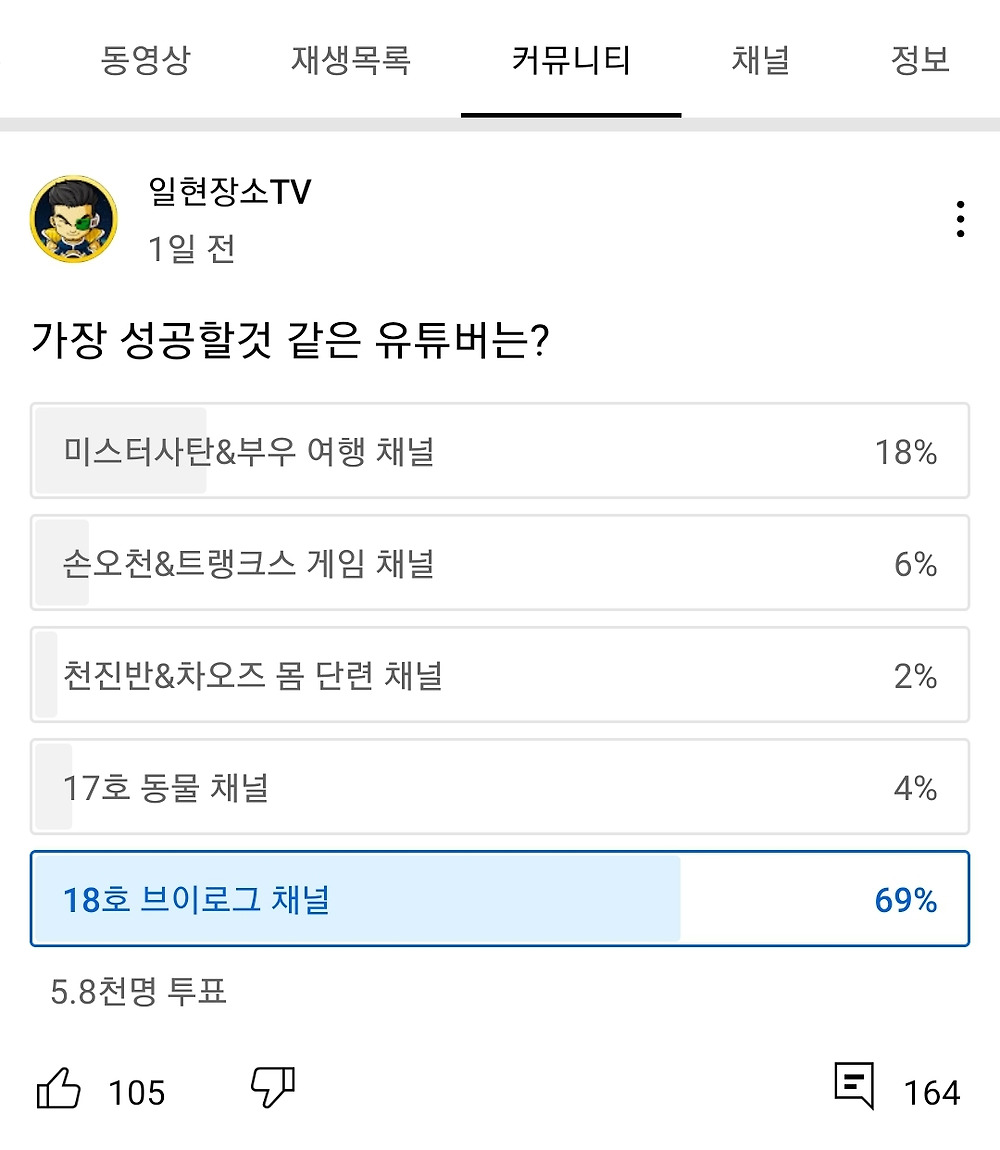
Task: Switch to the 재생목록 tab
Action: coord(351,61)
